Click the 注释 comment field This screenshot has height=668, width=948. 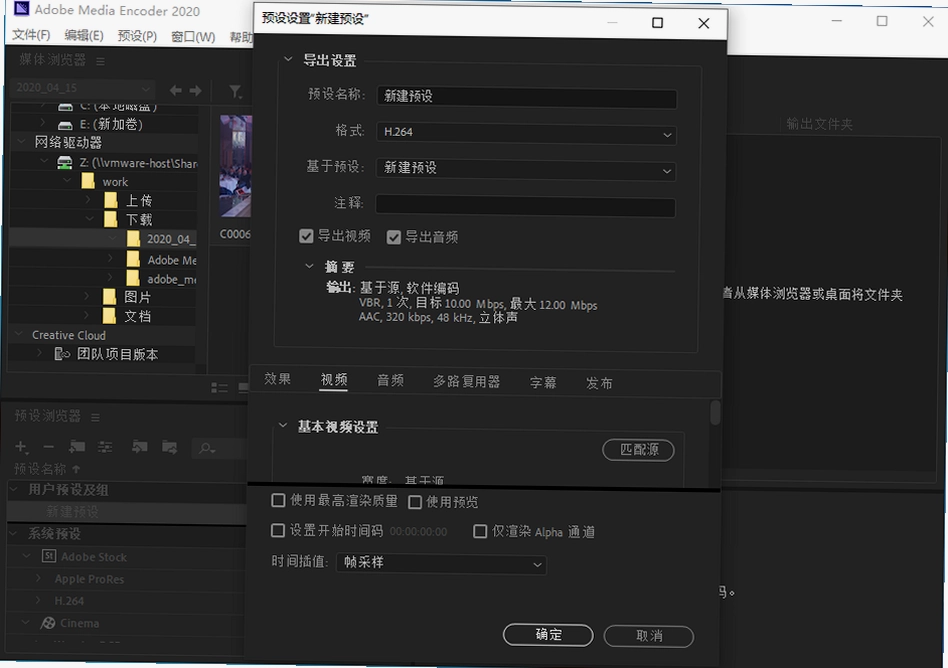tap(525, 205)
